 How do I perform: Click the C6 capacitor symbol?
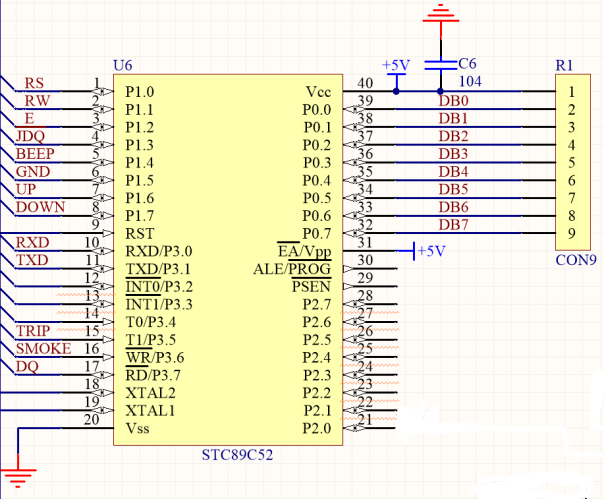[441, 65]
